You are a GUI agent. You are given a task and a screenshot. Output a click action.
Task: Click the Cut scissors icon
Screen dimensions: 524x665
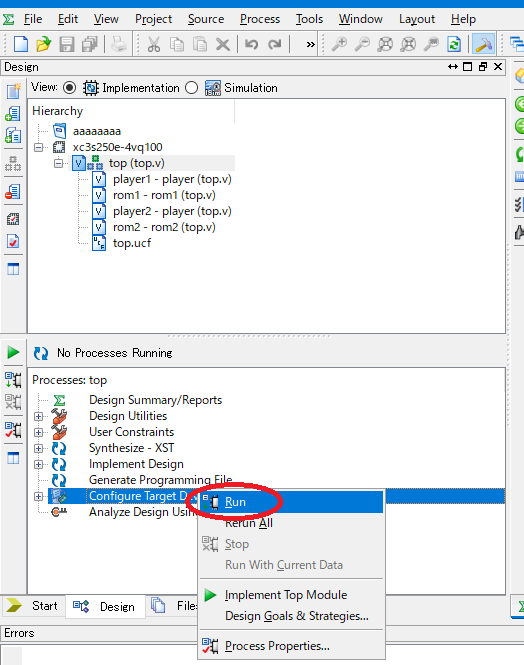[153, 44]
